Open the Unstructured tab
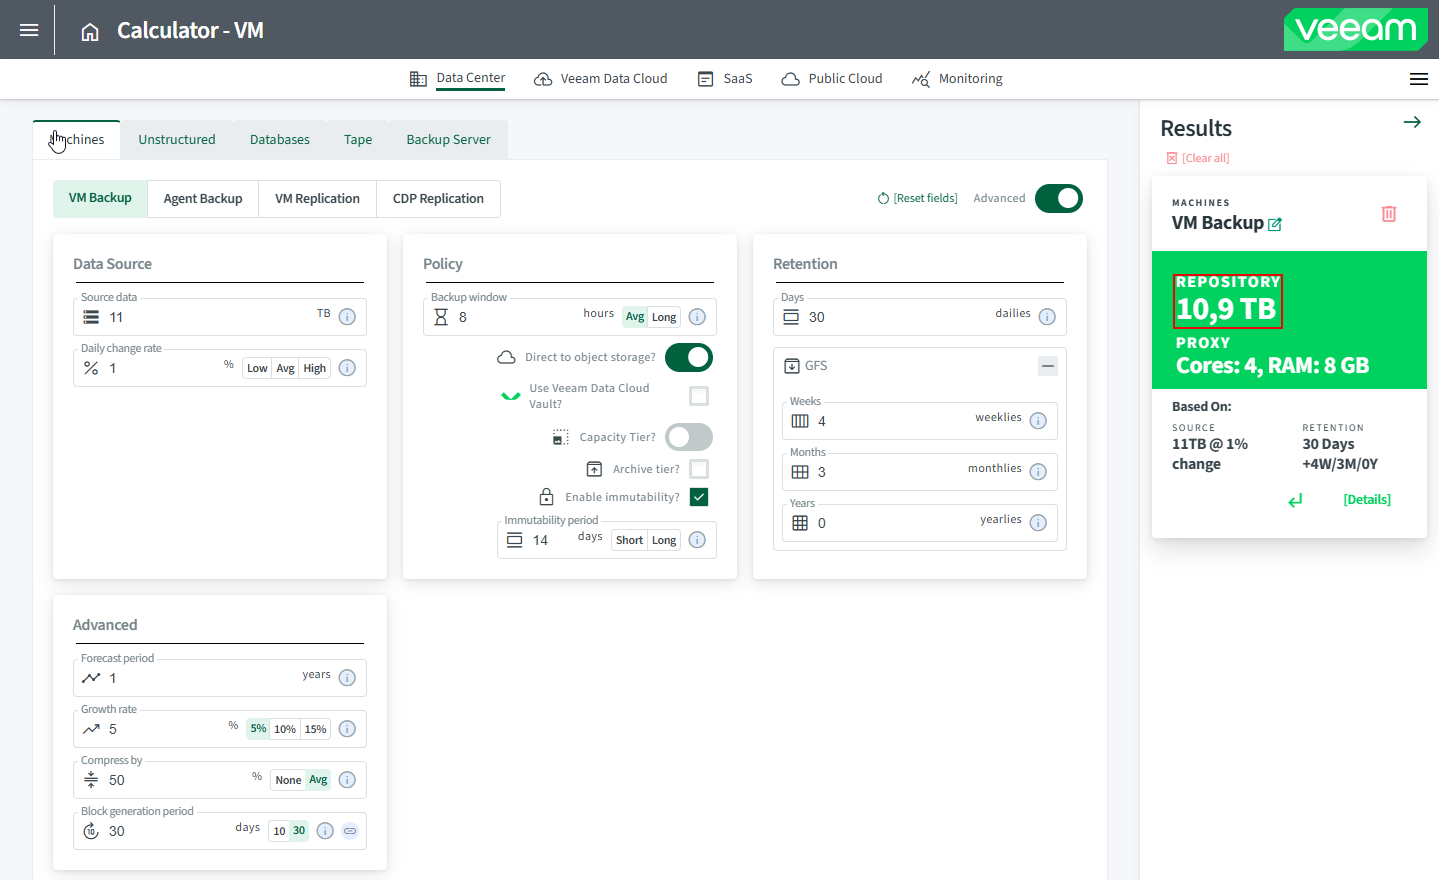The image size is (1439, 880). (177, 140)
